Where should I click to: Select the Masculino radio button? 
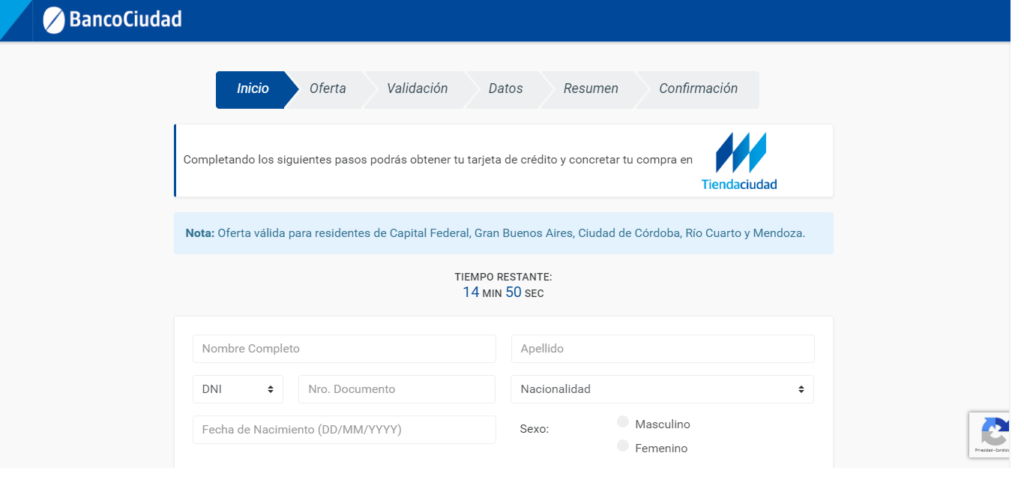(624, 423)
